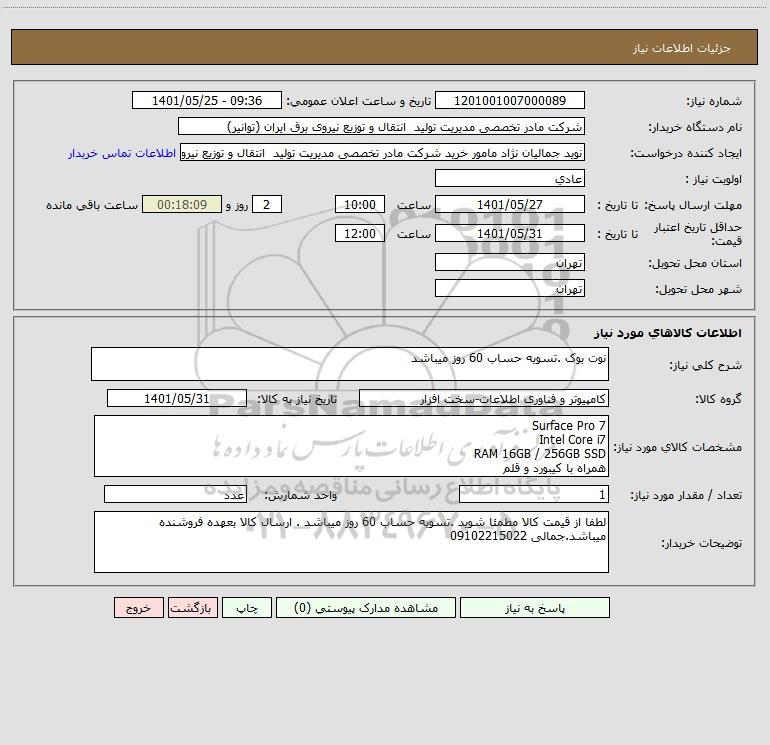770x745 pixels.
Task: Click the تاریخ نیاز به کالا label
Action: point(297,399)
